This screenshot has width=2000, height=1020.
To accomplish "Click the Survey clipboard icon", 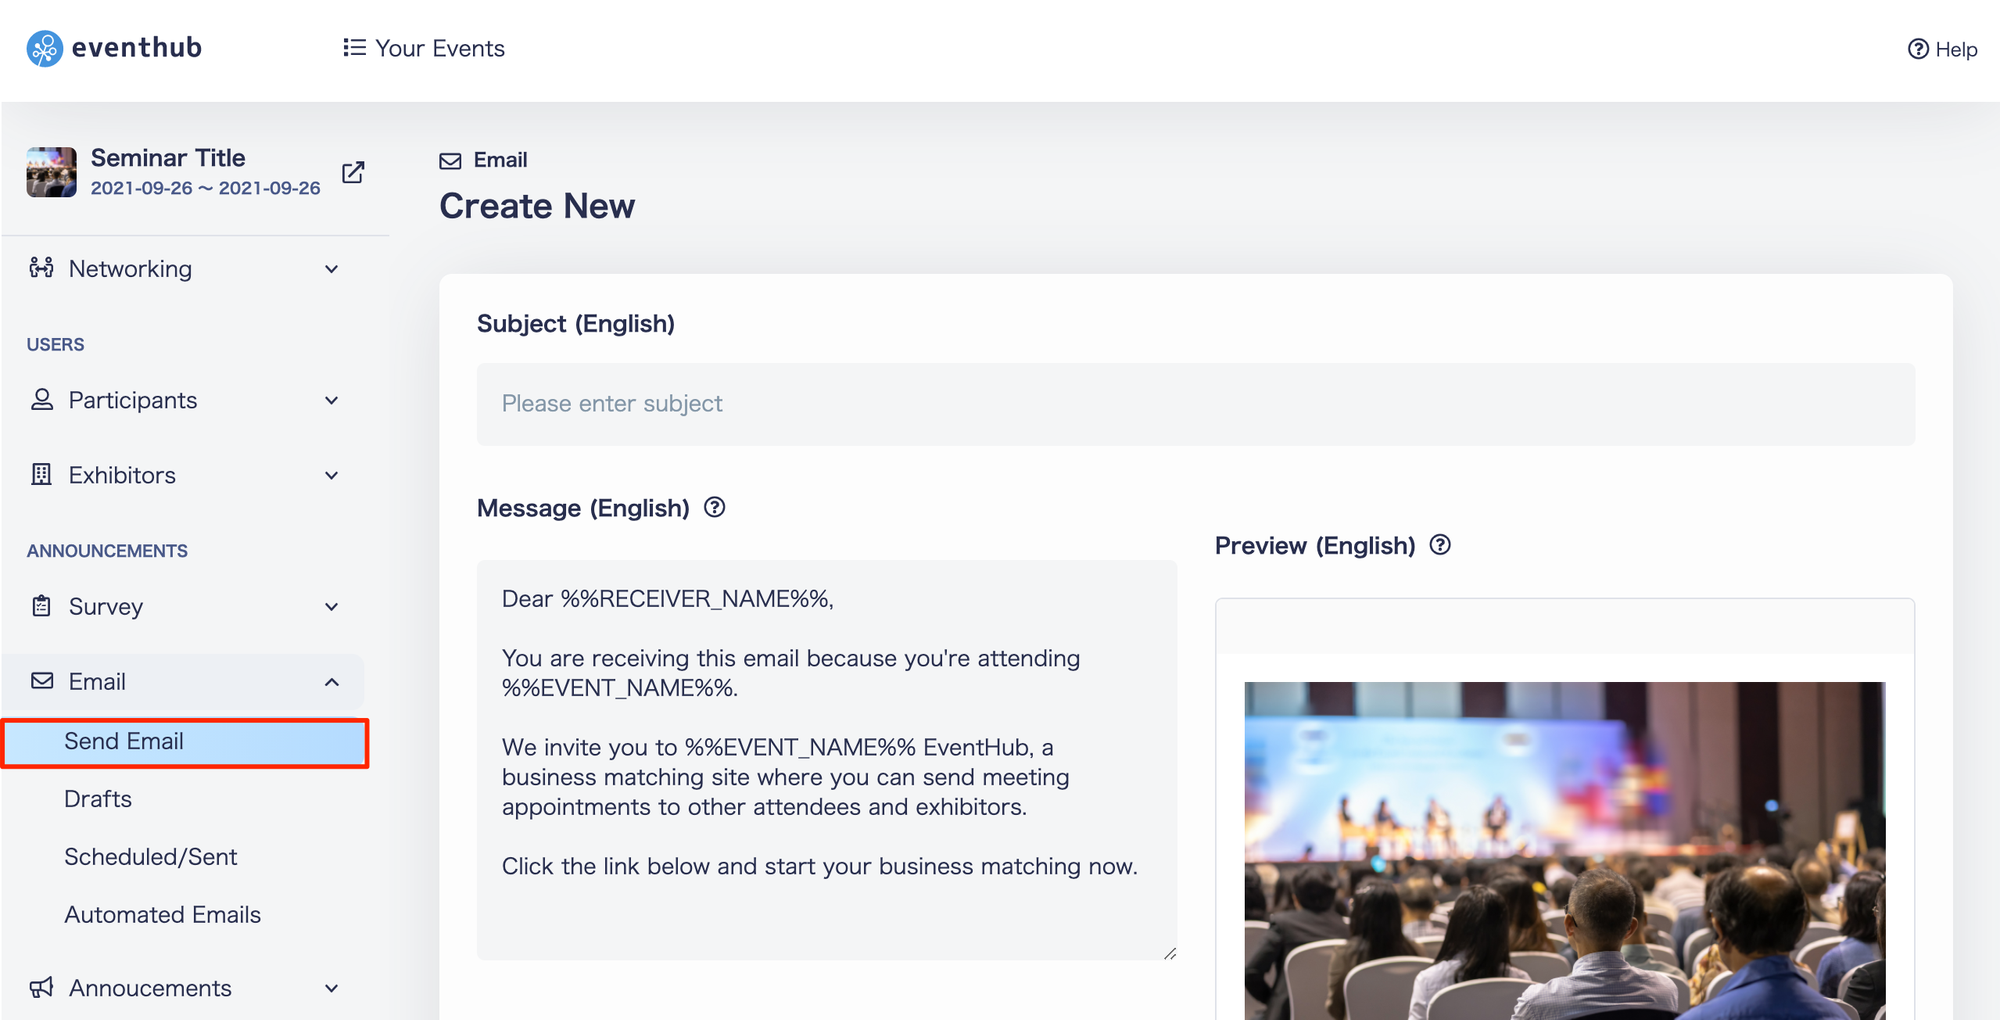I will pyautogui.click(x=41, y=606).
